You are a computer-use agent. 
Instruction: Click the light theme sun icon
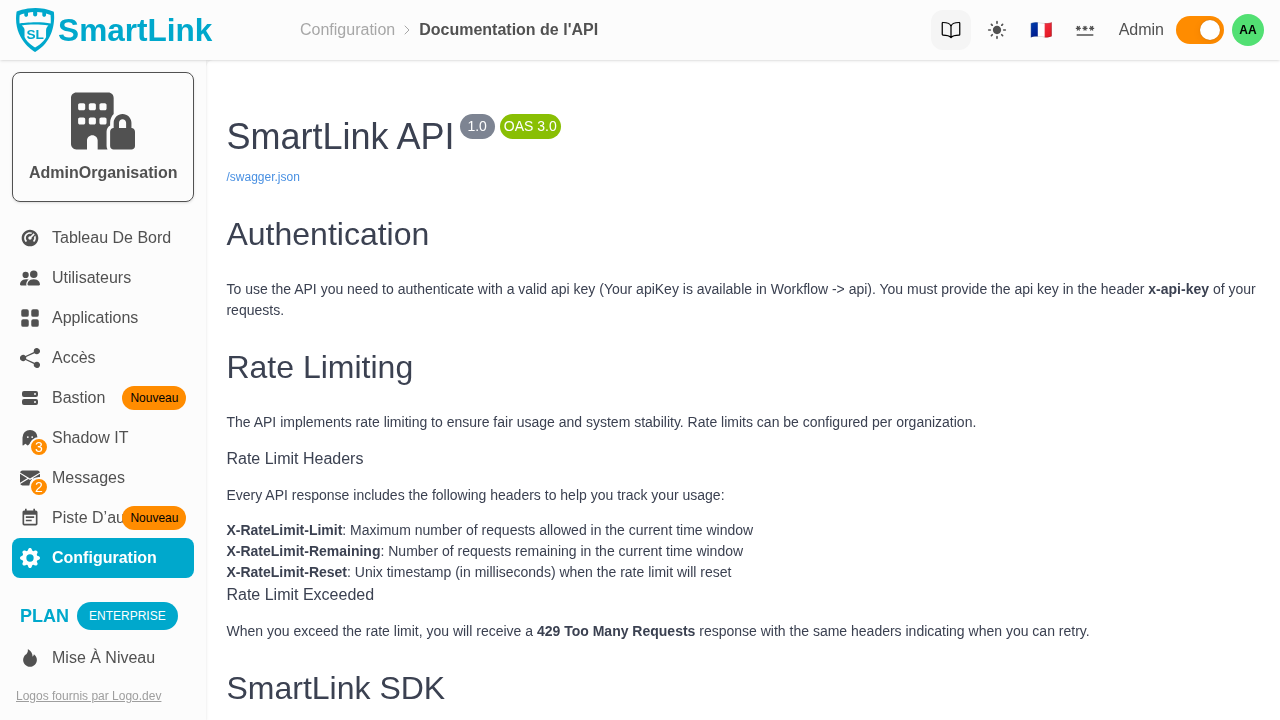click(x=996, y=29)
